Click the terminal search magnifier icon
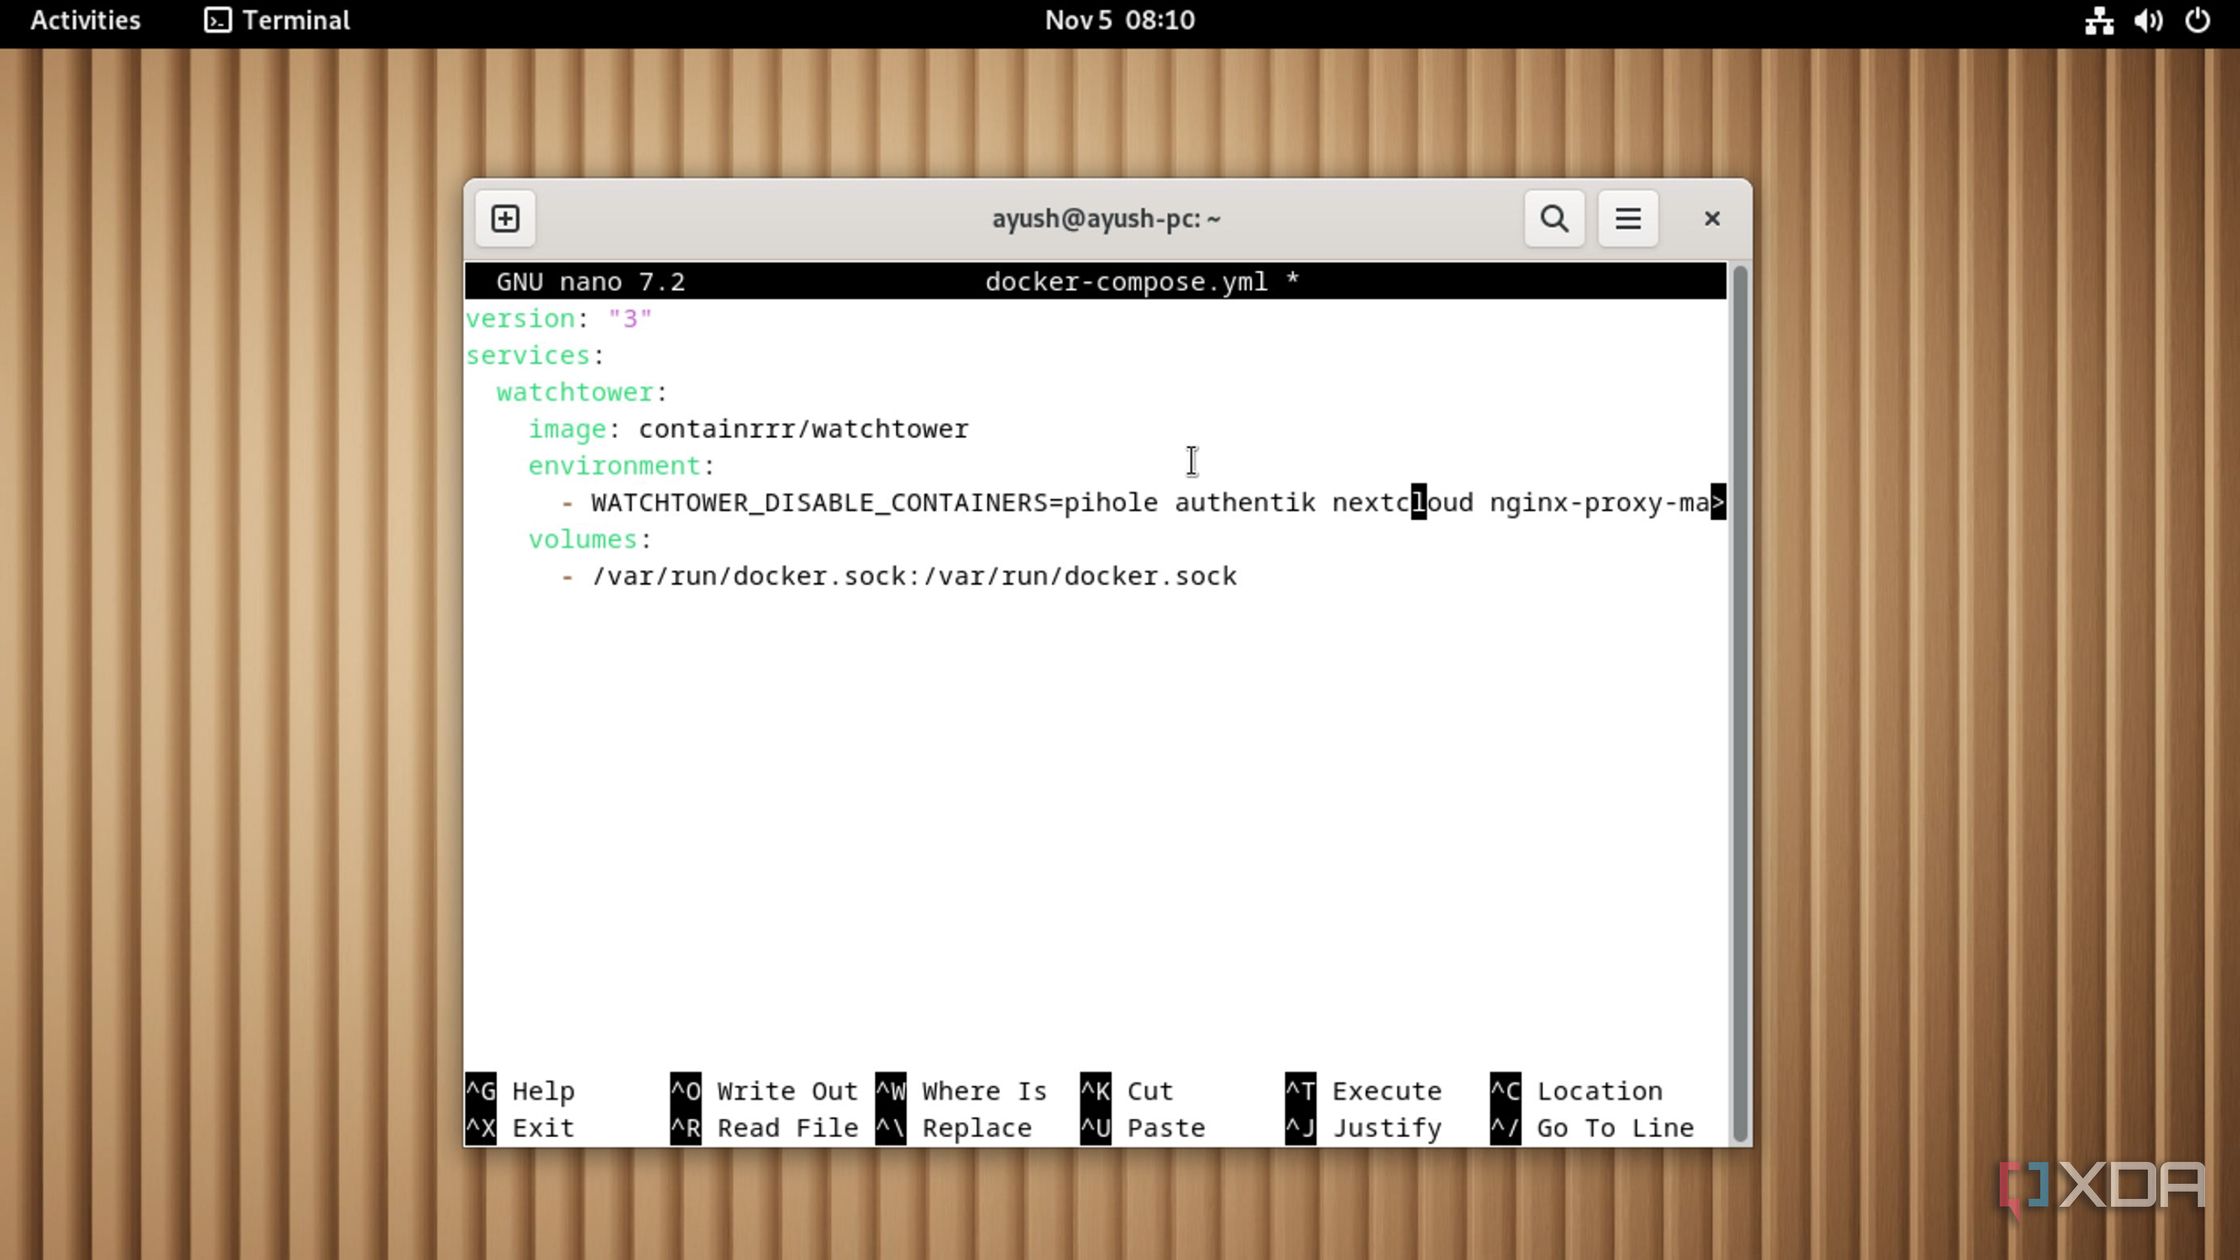The image size is (2240, 1260). 1554,218
